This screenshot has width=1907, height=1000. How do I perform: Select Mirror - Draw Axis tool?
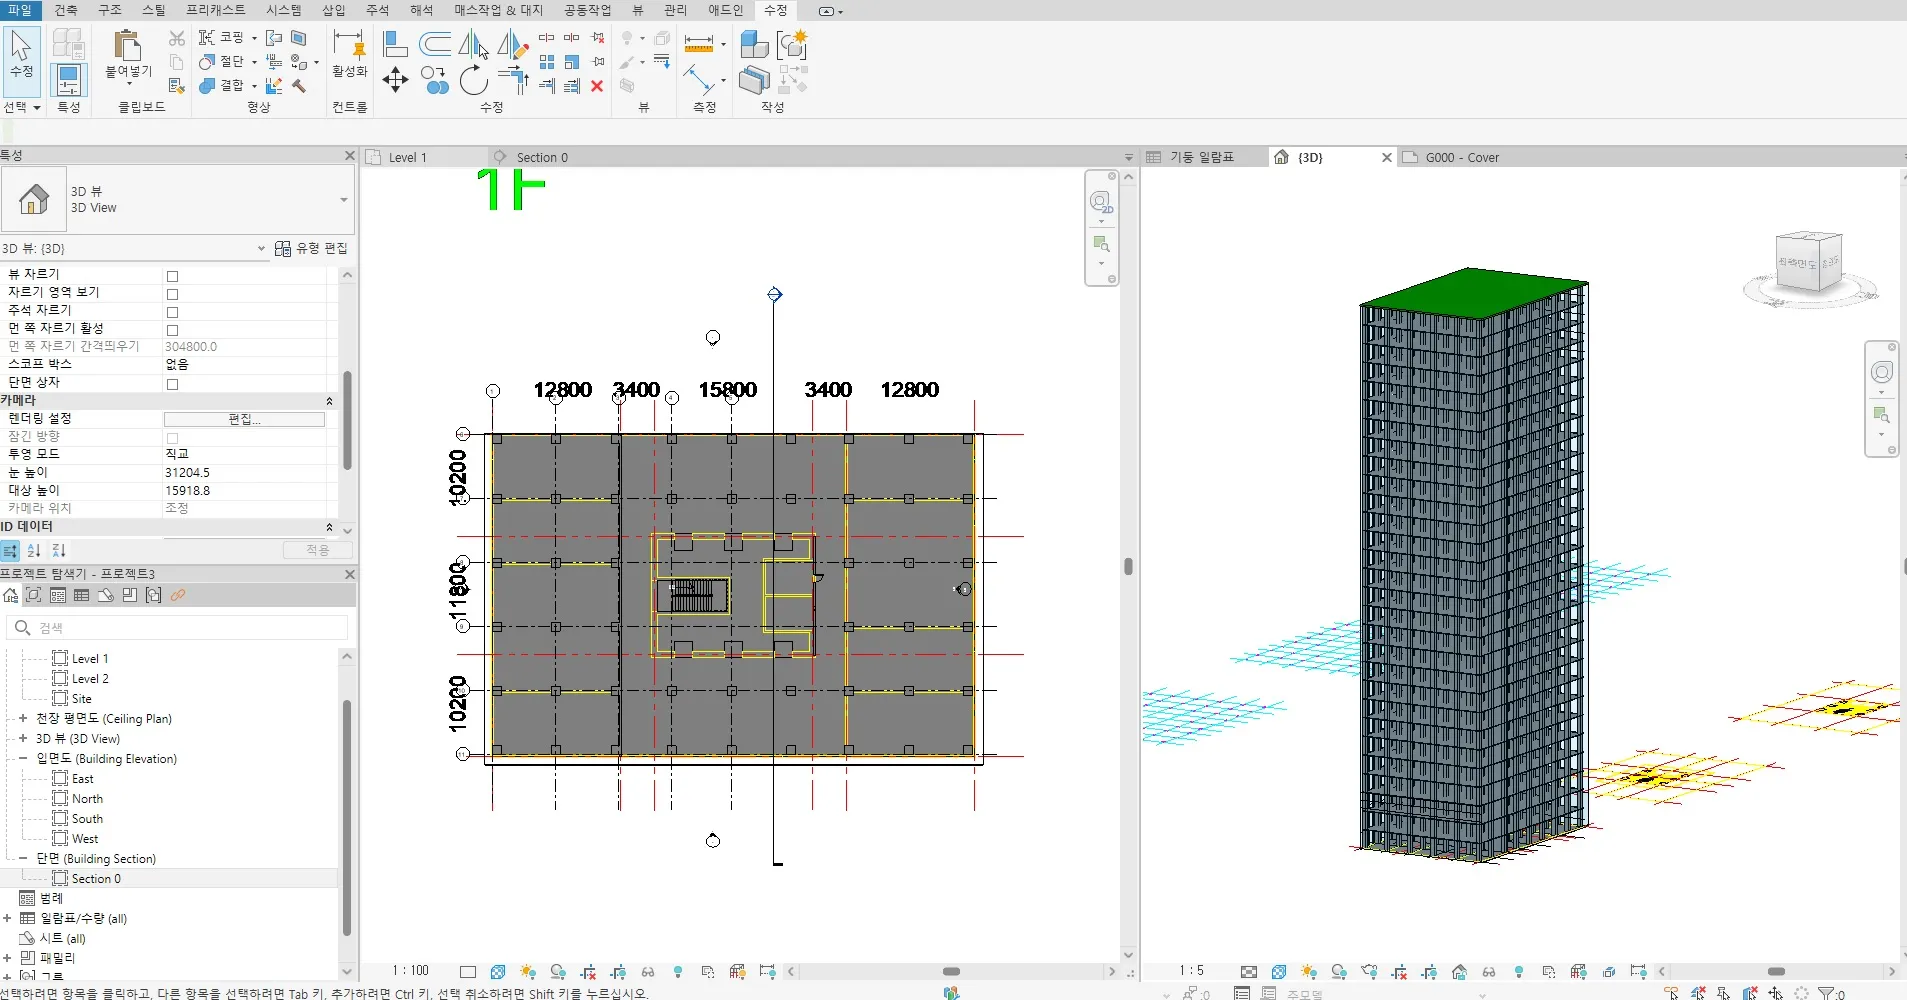[x=513, y=44]
